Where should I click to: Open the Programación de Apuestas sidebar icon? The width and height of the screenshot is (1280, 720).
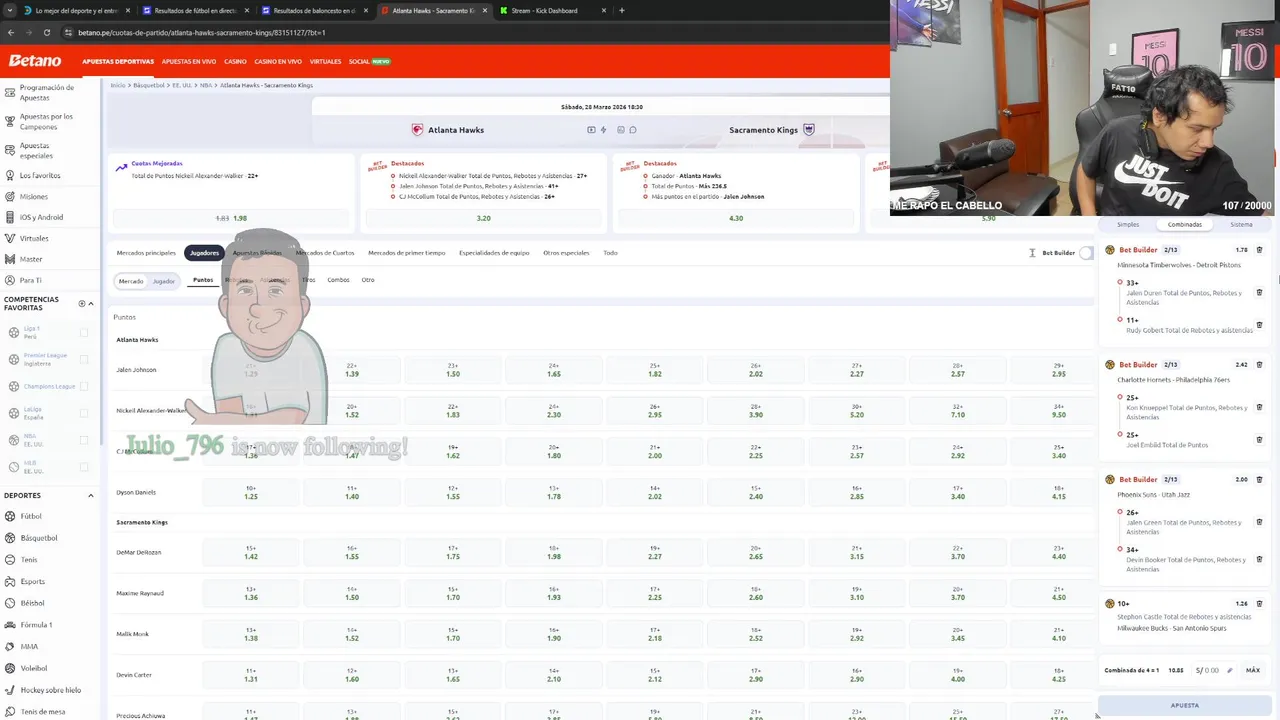pyautogui.click(x=9, y=92)
